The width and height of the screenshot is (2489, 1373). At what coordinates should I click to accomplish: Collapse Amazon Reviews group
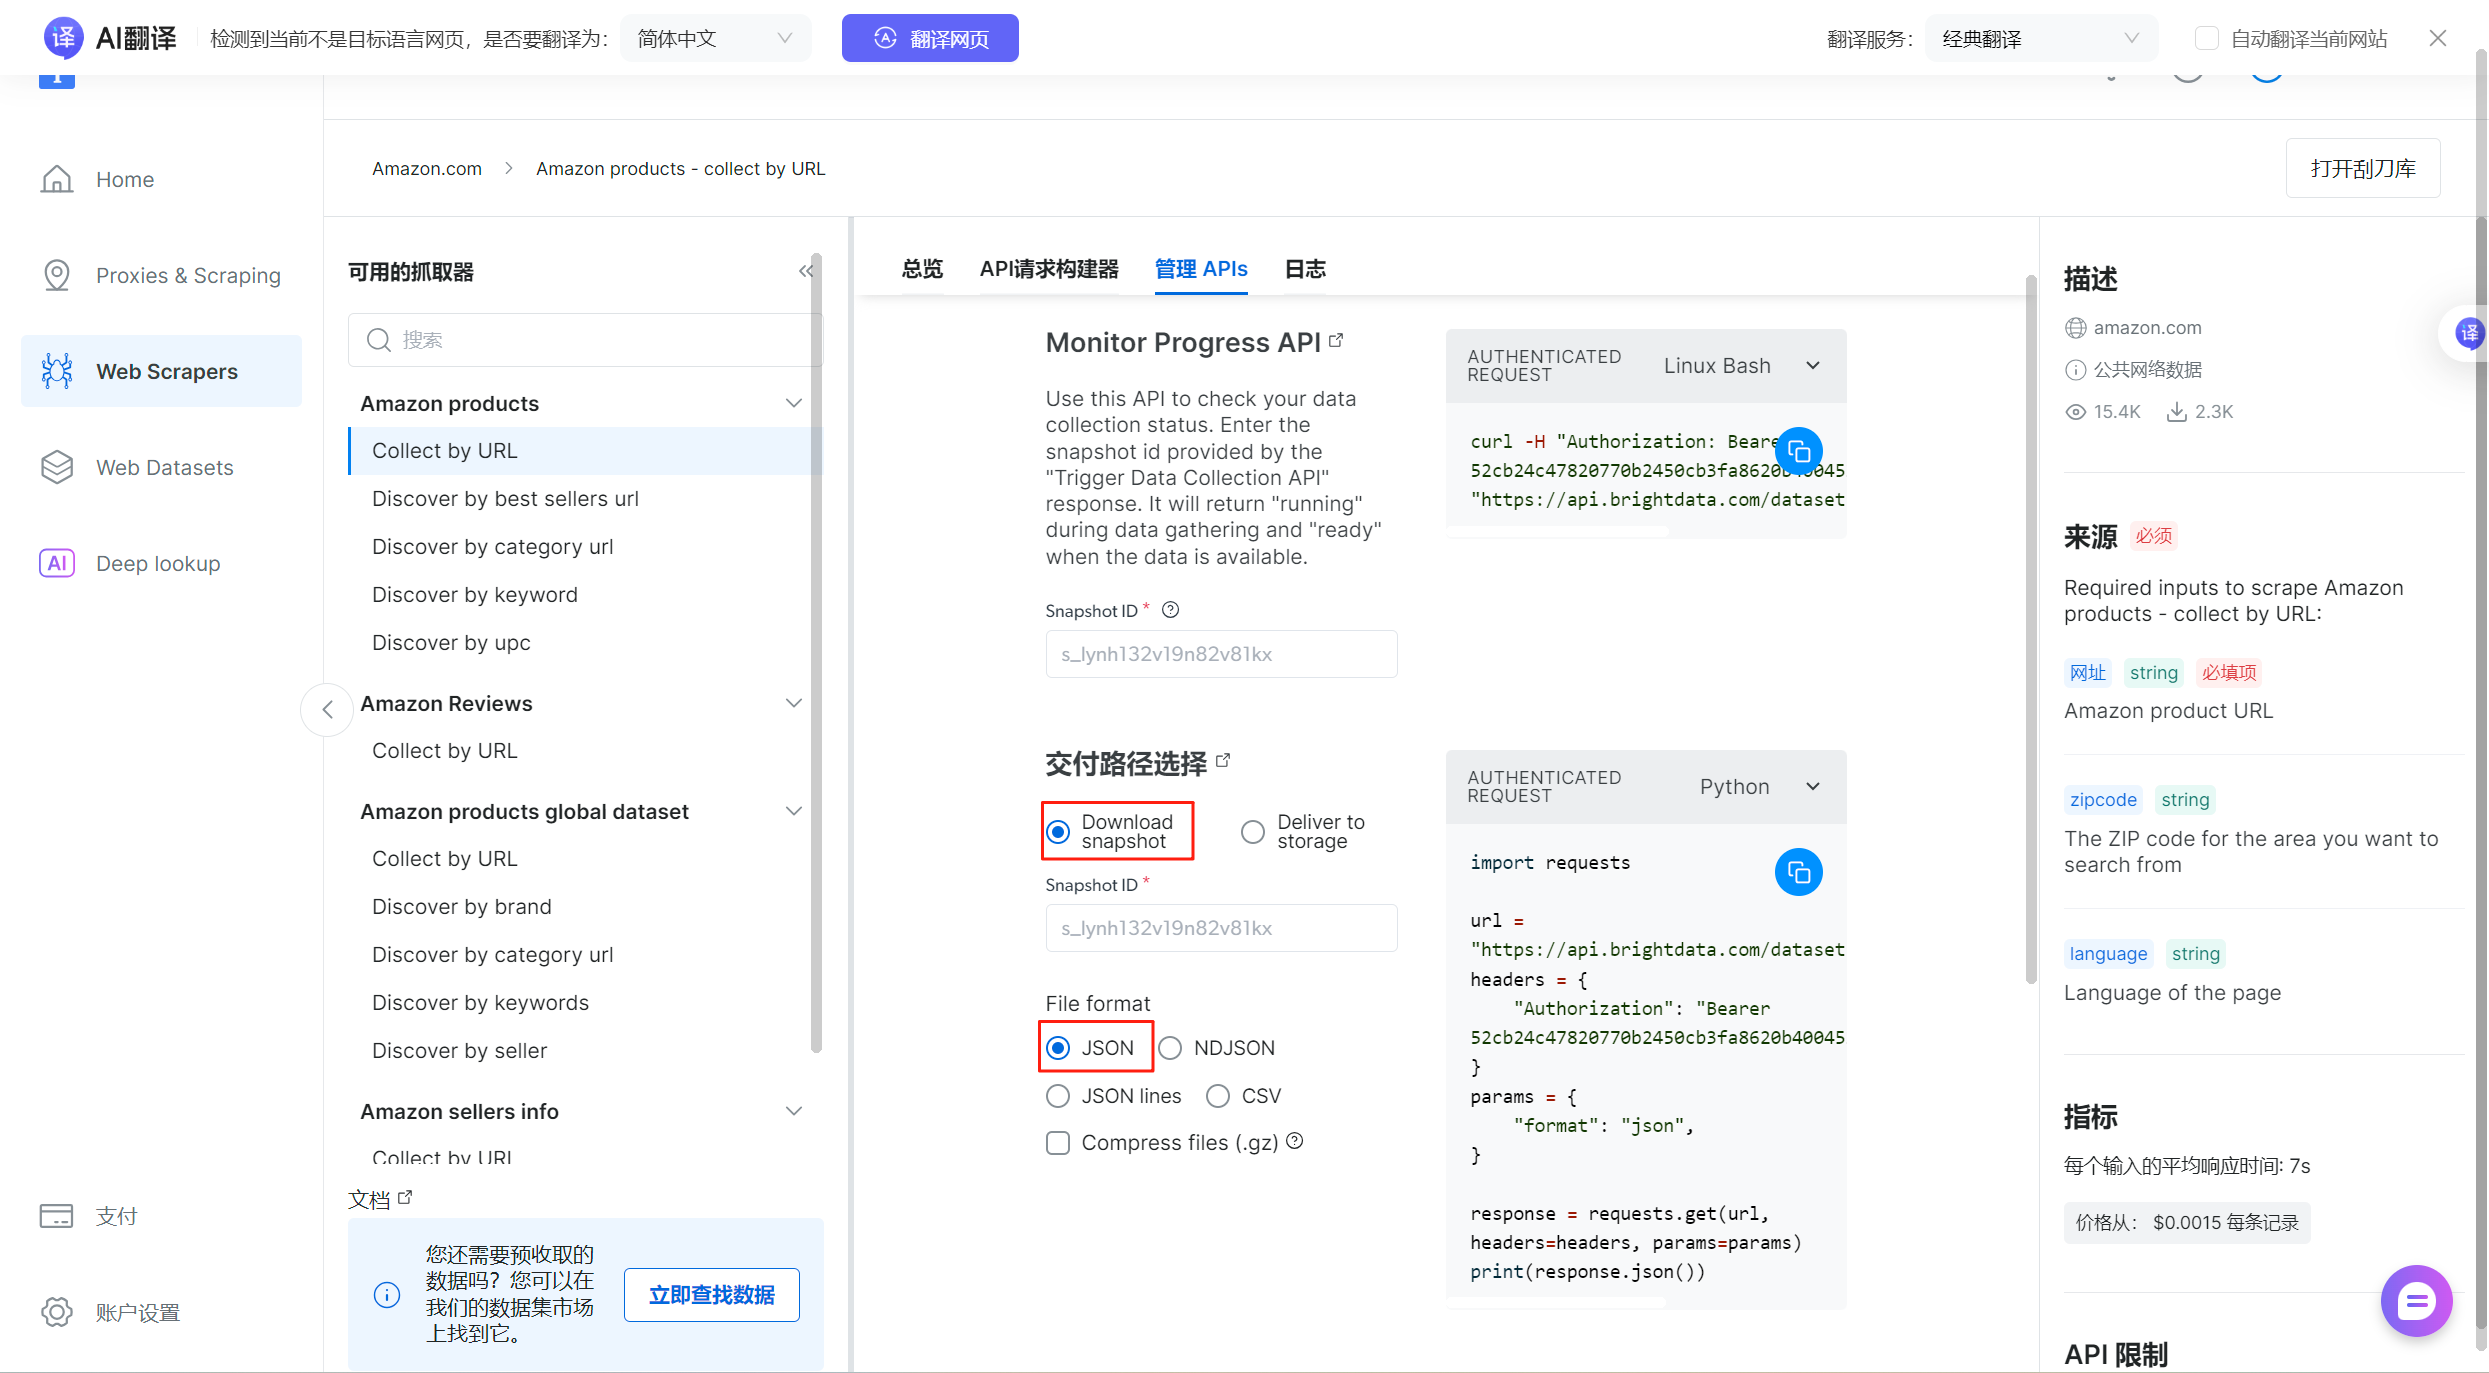(x=794, y=703)
